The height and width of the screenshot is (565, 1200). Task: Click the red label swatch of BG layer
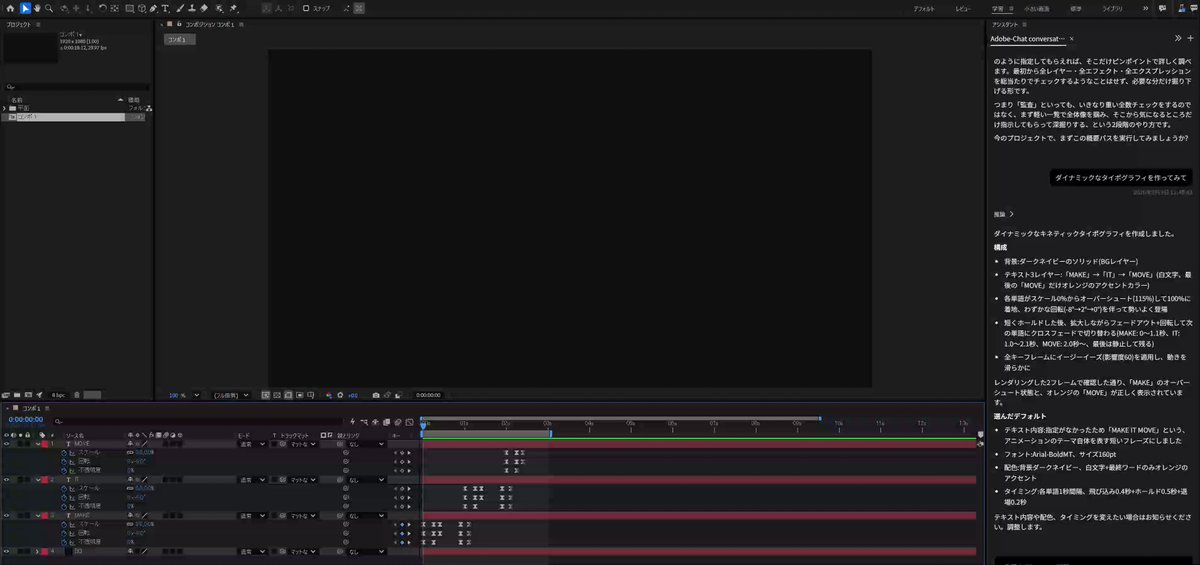click(45, 551)
